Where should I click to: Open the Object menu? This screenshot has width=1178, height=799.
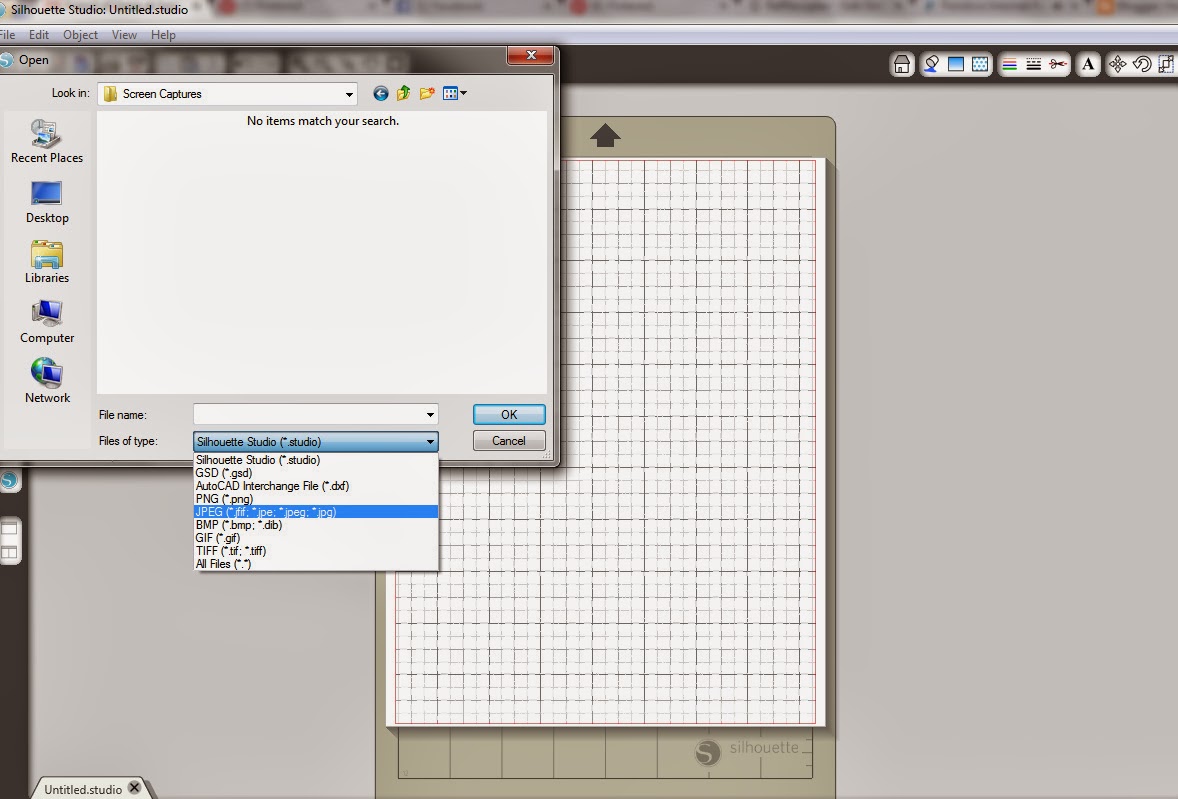[80, 35]
